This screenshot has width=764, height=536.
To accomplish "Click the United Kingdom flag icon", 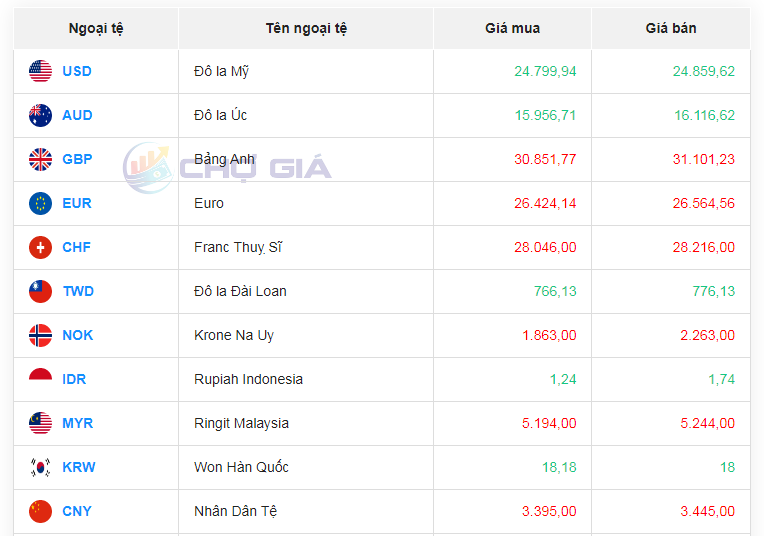I will click(40, 159).
